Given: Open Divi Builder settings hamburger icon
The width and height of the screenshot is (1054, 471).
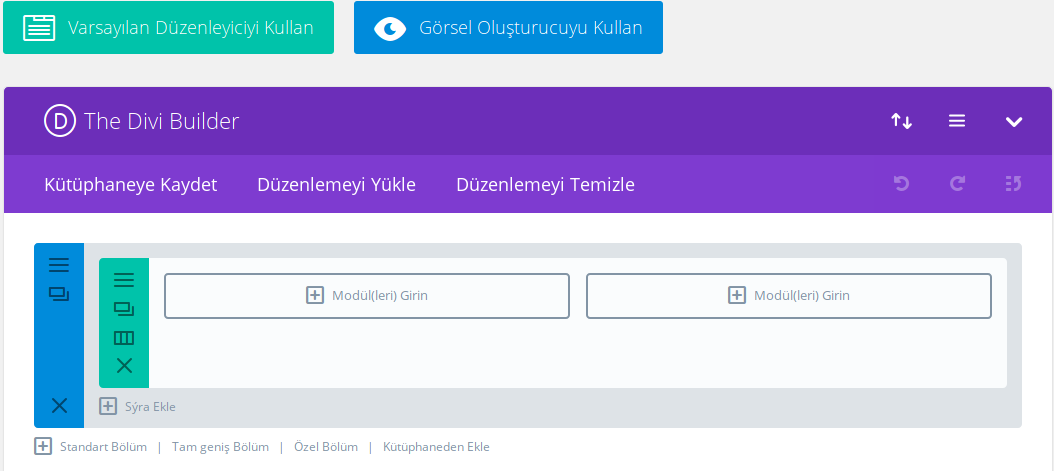Looking at the screenshot, I should click(957, 121).
